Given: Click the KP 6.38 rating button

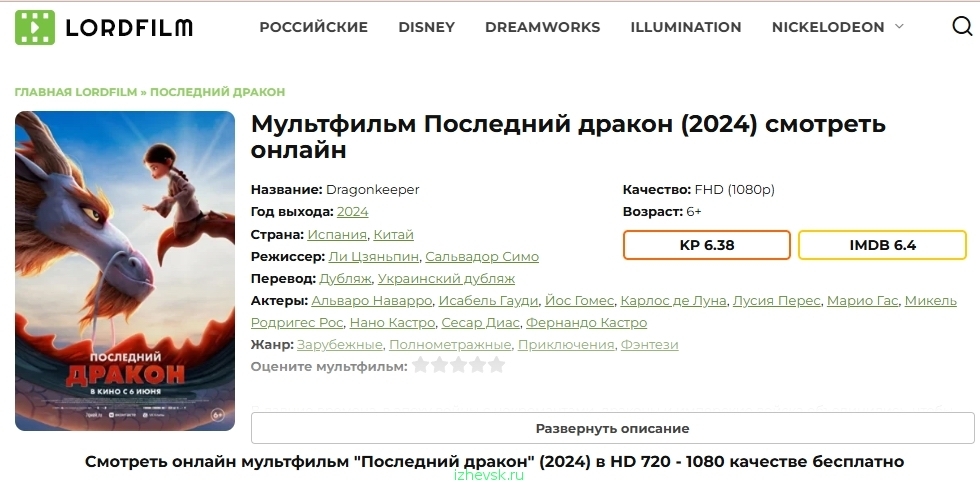Looking at the screenshot, I should tap(707, 245).
